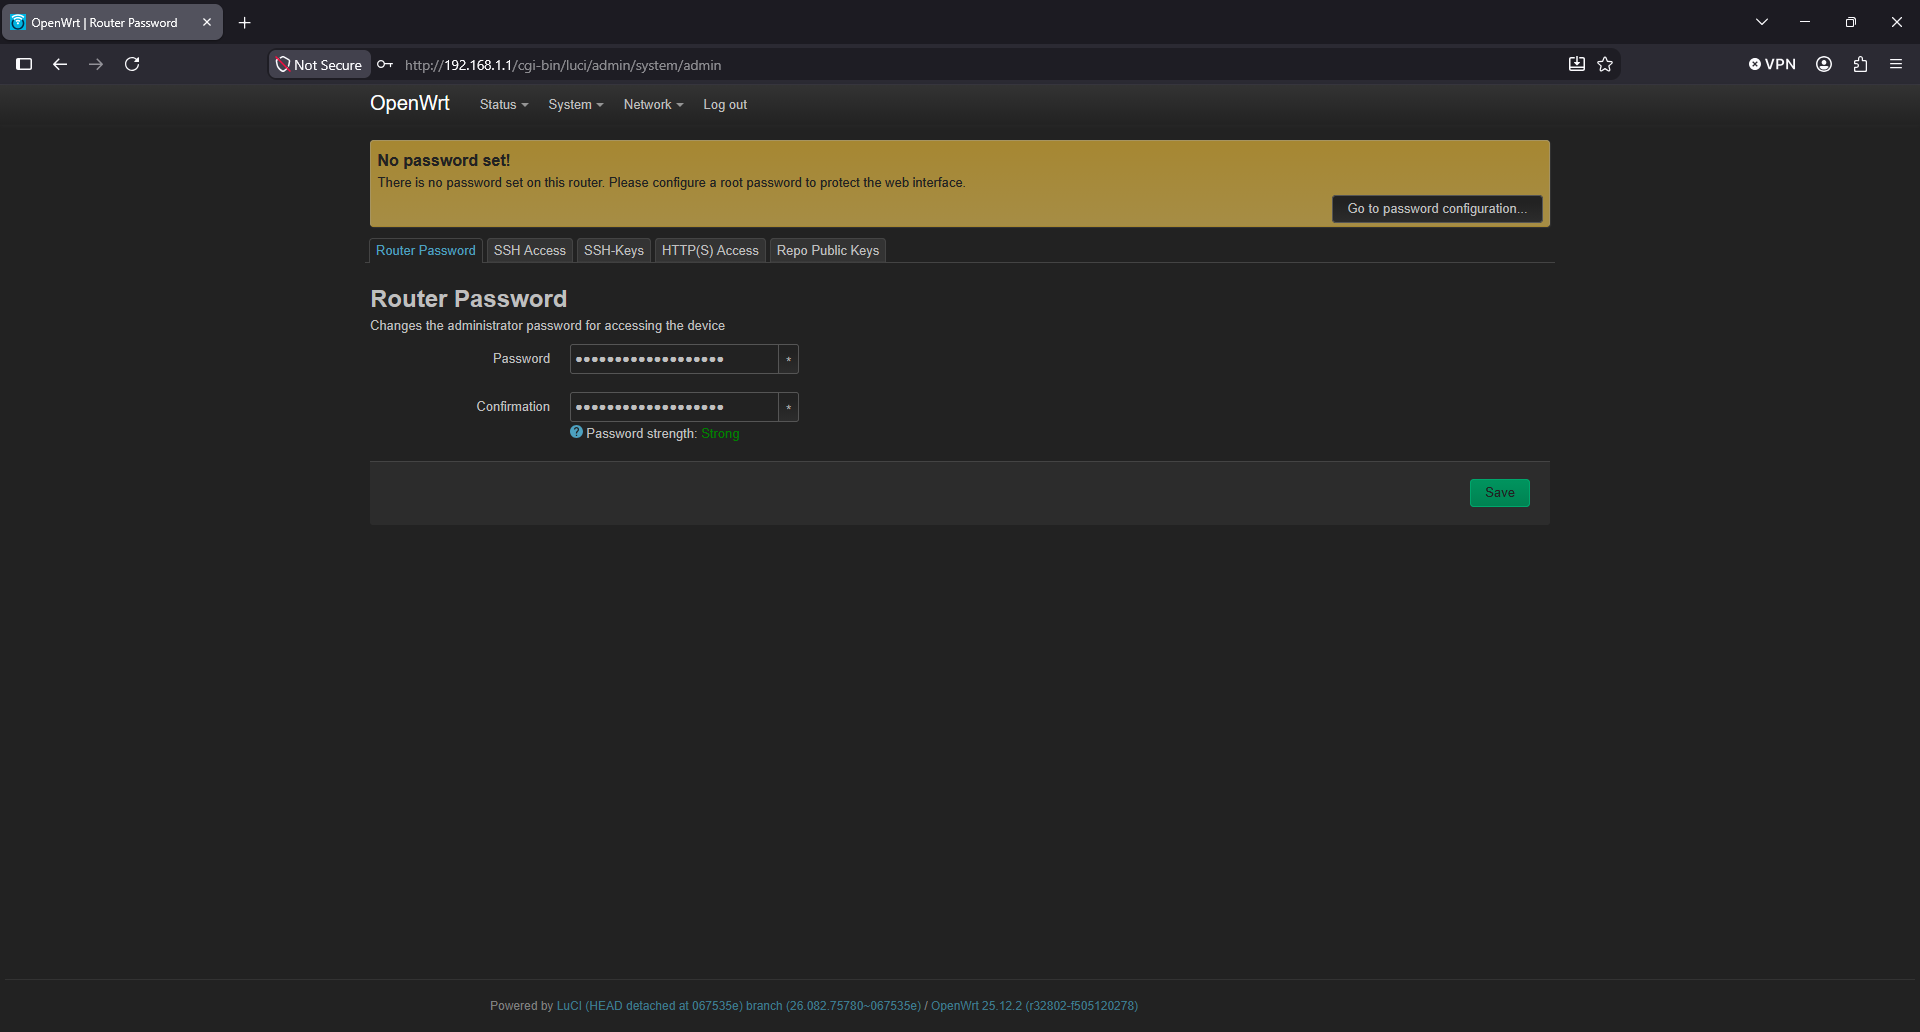Expand the Status menu
The image size is (1920, 1032).
tap(504, 104)
